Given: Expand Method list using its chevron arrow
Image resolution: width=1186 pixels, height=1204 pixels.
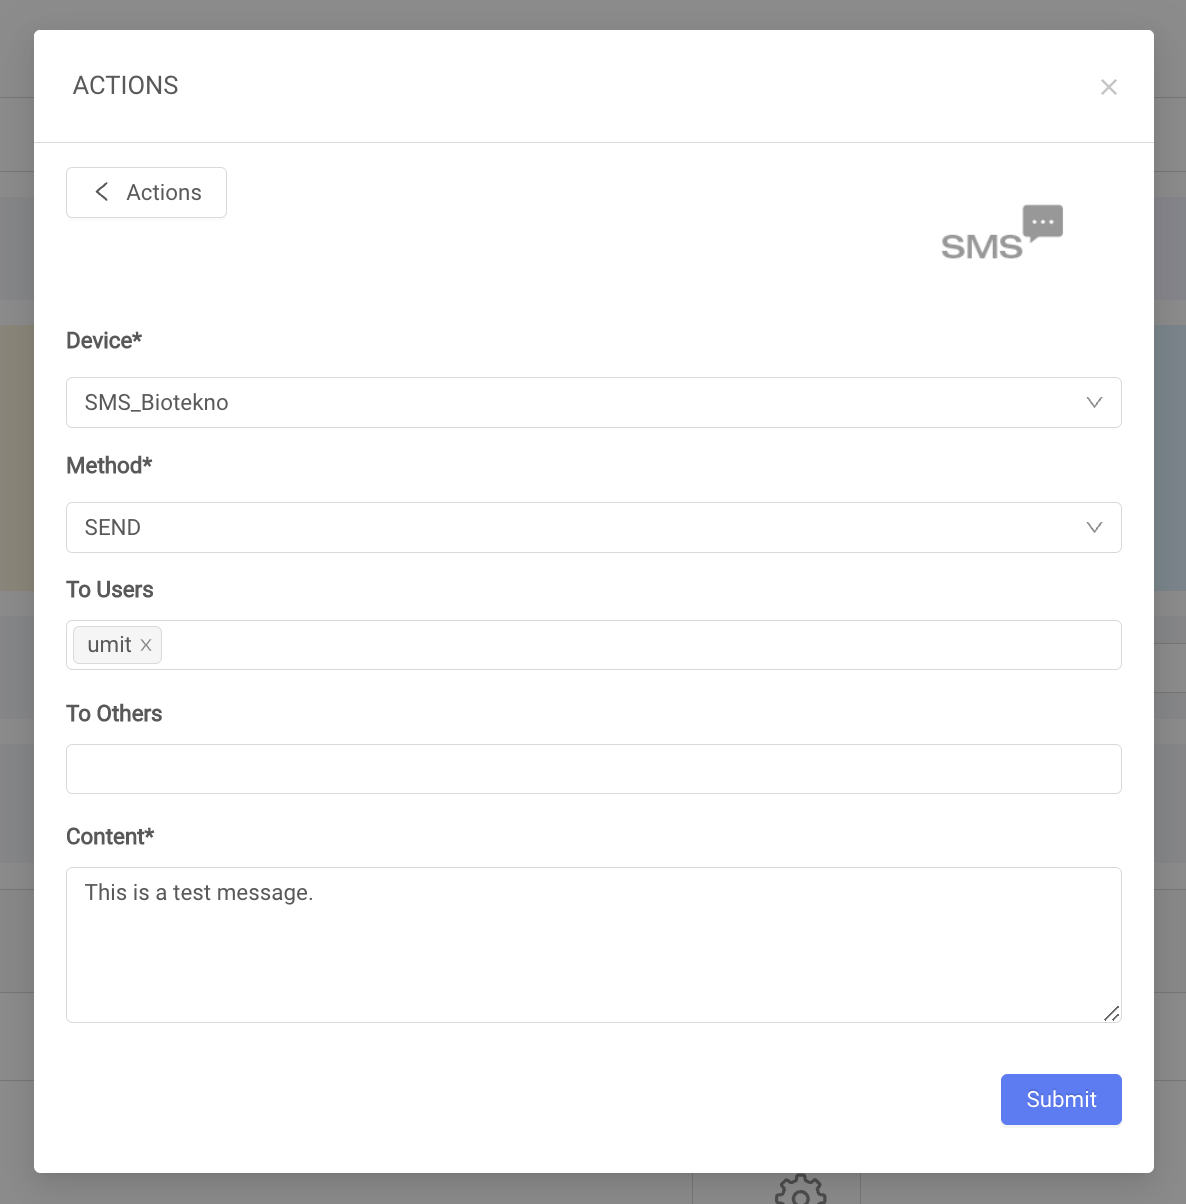Looking at the screenshot, I should click(1094, 527).
